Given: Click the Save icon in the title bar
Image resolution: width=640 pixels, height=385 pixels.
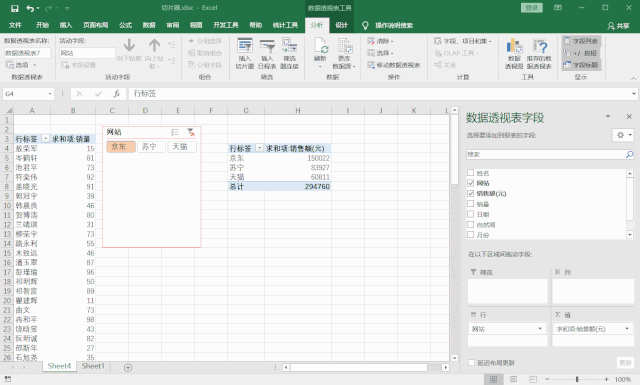Looking at the screenshot, I should [14, 8].
